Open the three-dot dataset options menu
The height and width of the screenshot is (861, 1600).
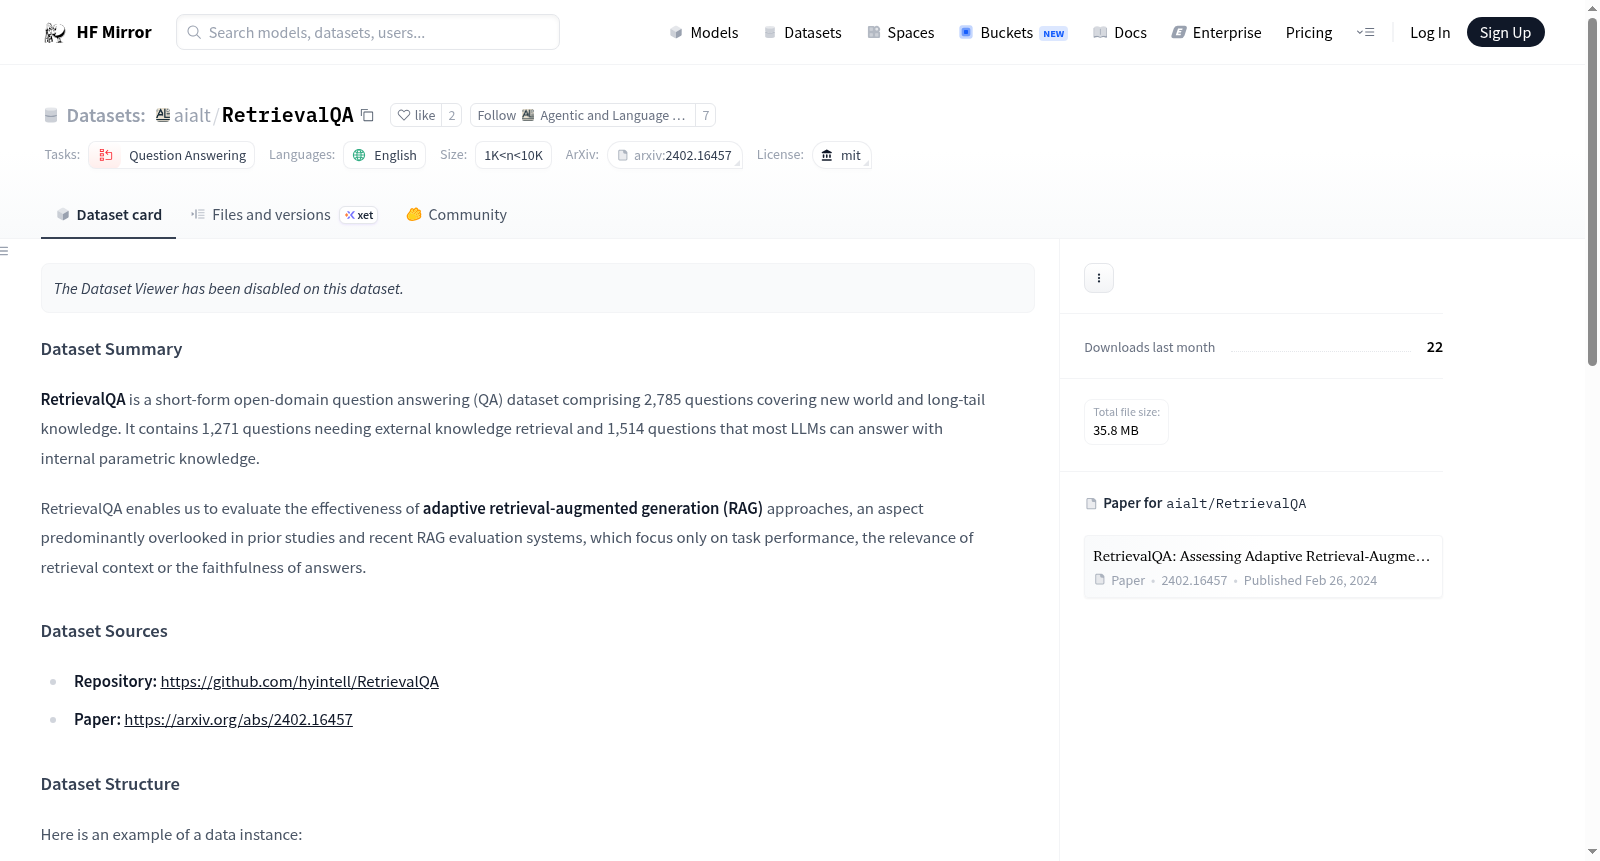click(x=1099, y=278)
